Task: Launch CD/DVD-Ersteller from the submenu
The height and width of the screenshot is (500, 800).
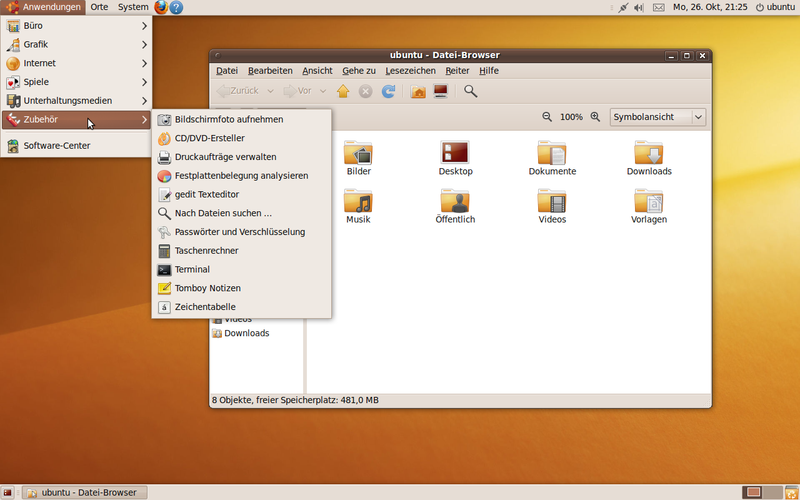Action: click(241, 138)
